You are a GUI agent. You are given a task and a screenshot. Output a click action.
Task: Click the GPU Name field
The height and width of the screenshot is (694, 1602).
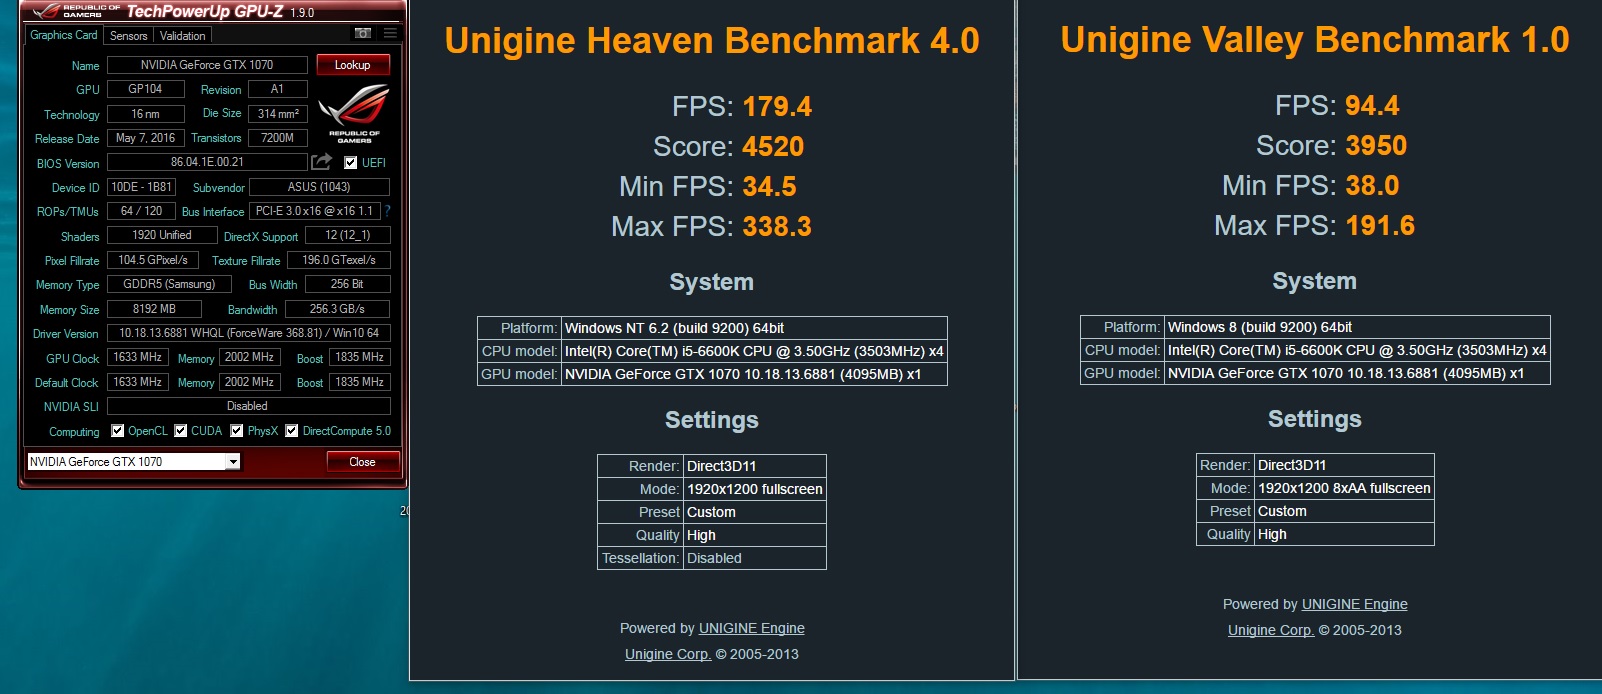click(x=207, y=65)
